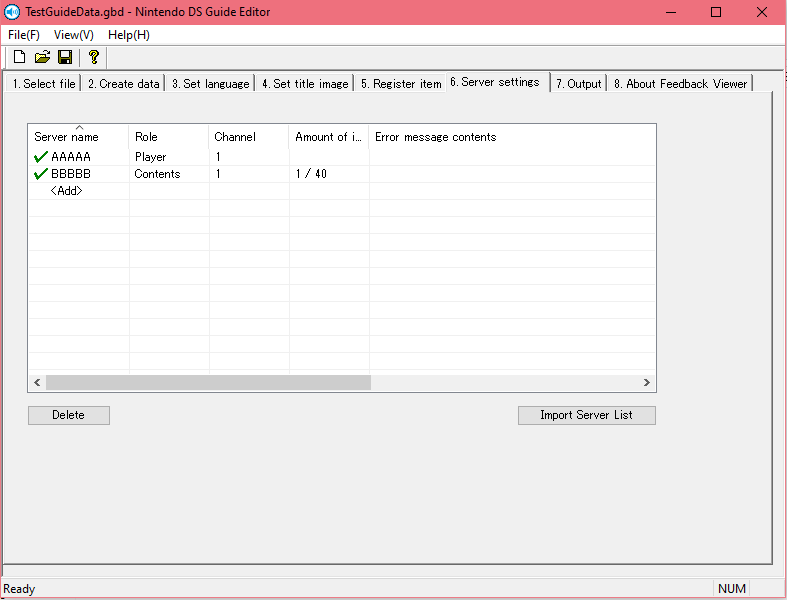Open the File(F) menu
The image size is (787, 600).
click(x=24, y=35)
